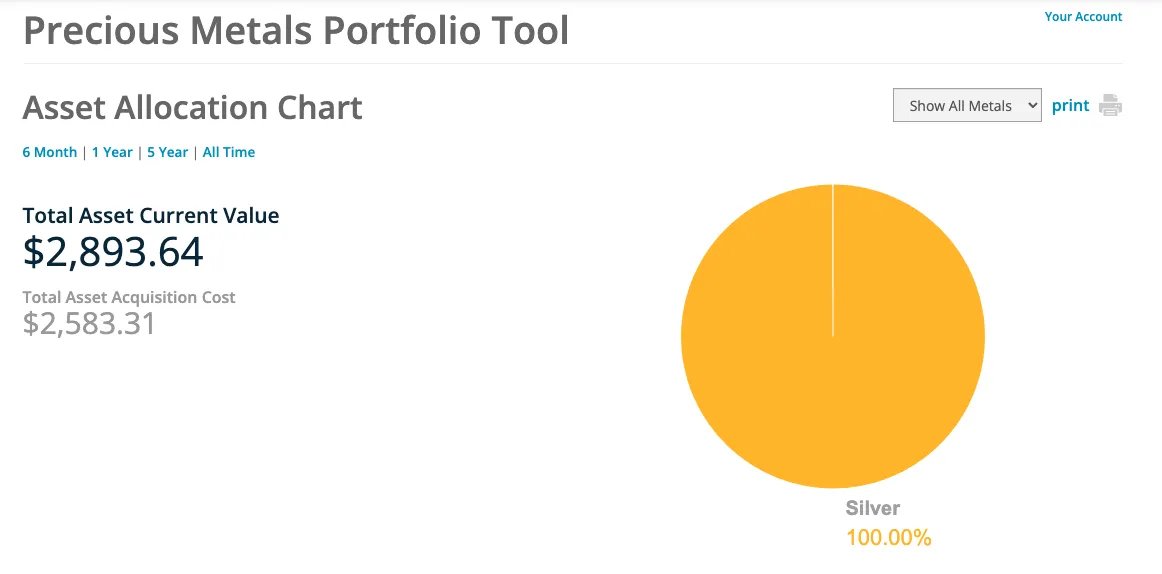
Task: Click the $2,583.31 acquisition cost amount
Action: tap(89, 324)
